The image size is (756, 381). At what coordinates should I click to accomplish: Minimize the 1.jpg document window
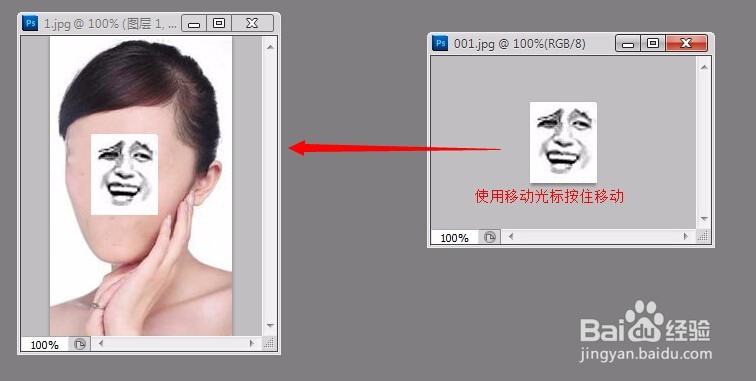[x=194, y=23]
